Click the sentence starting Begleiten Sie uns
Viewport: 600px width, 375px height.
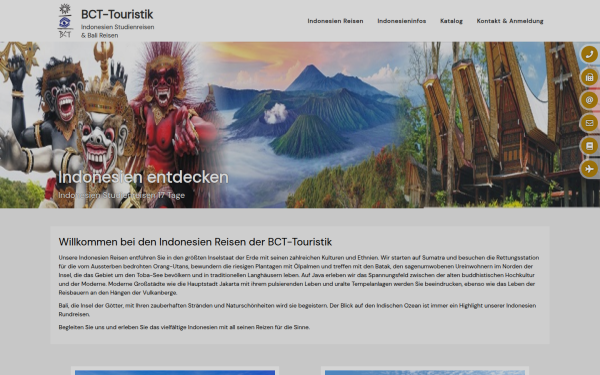pyautogui.click(x=184, y=327)
